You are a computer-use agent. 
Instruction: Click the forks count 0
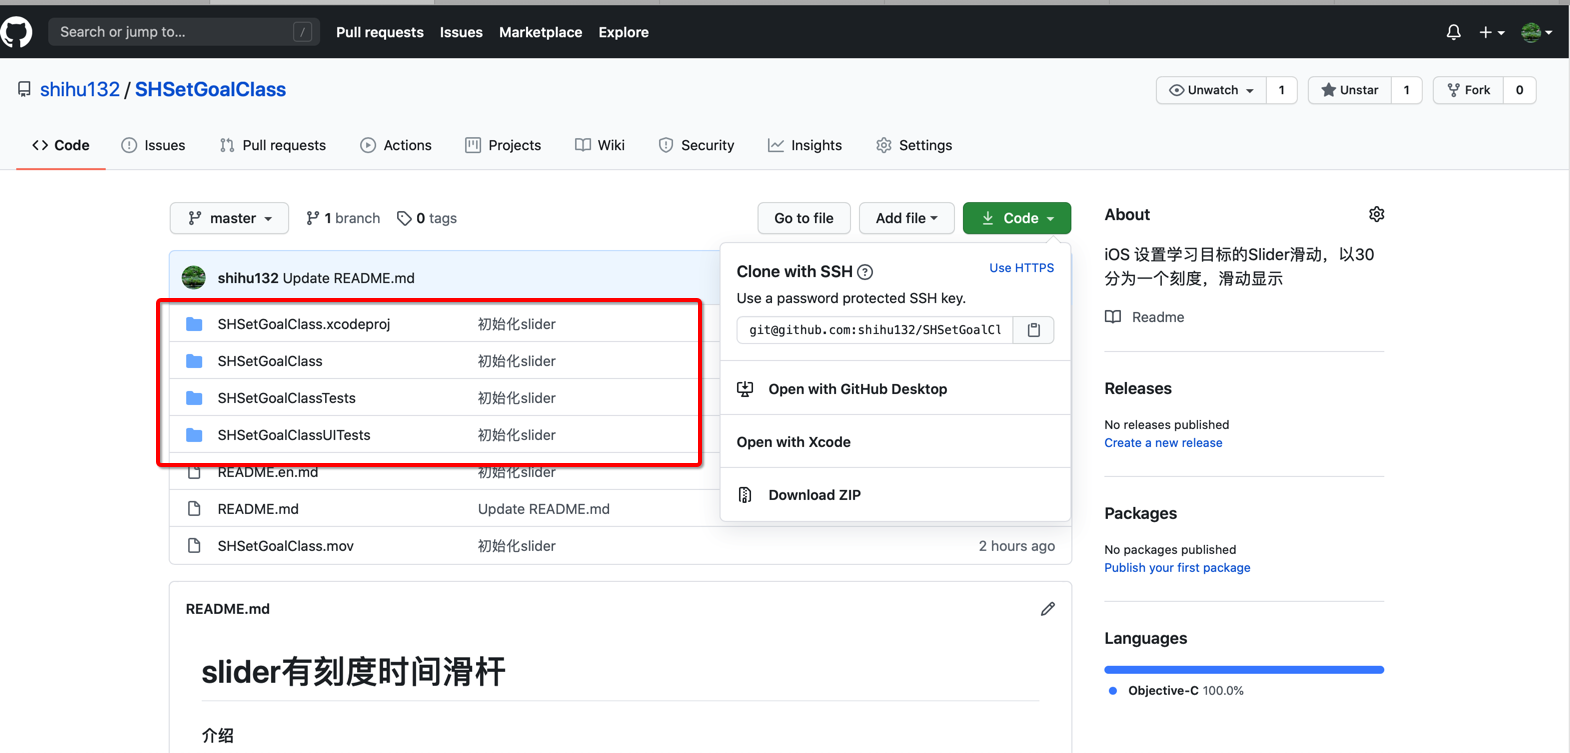point(1519,90)
